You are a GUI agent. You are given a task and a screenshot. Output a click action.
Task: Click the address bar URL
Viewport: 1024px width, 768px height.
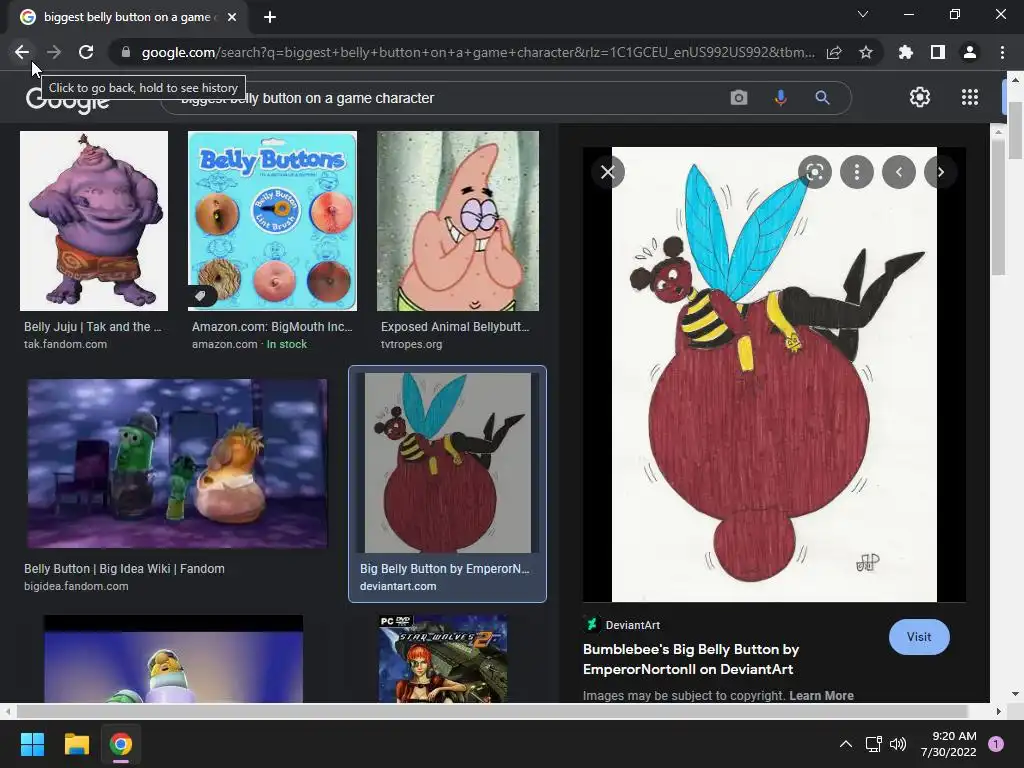pos(478,52)
